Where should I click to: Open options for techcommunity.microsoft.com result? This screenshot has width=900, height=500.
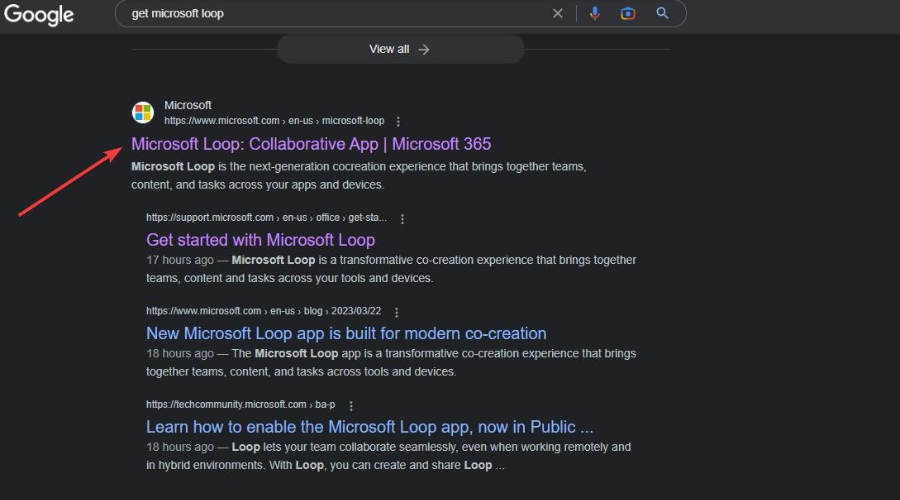pos(351,405)
